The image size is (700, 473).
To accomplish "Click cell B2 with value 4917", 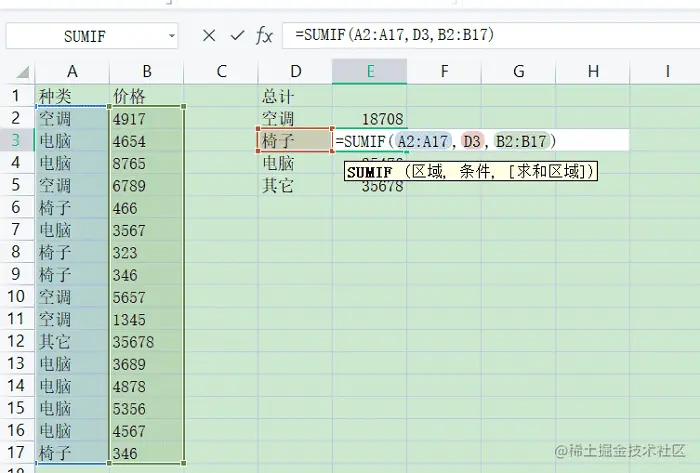I will point(146,118).
